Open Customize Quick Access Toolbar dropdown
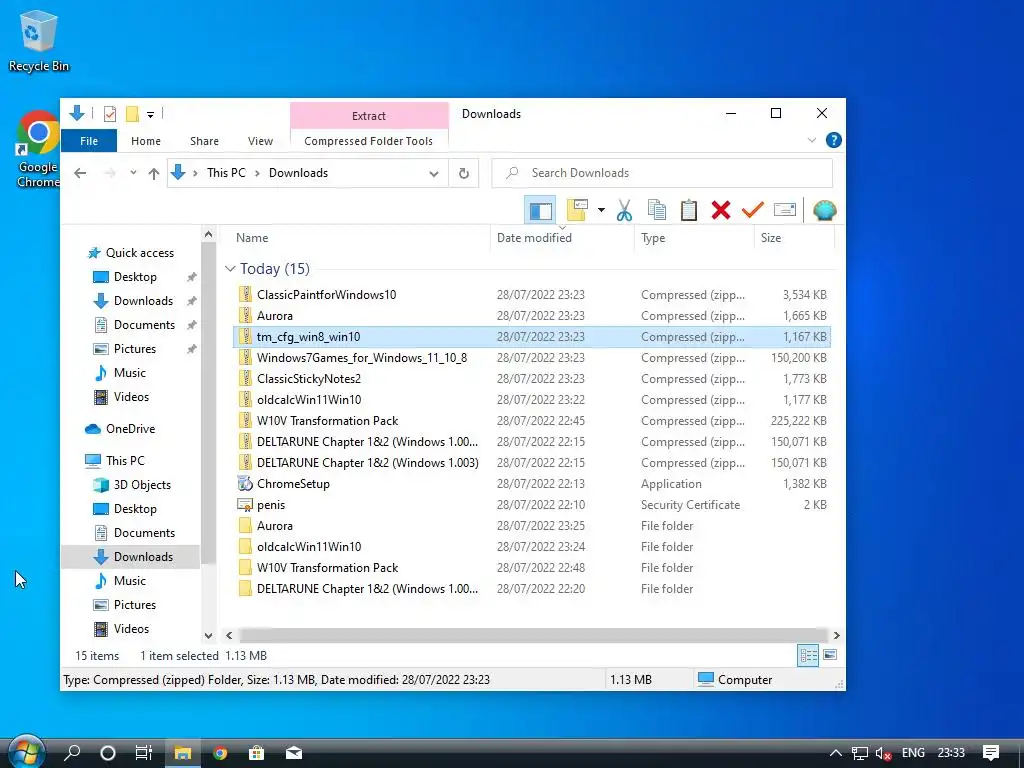 click(150, 115)
